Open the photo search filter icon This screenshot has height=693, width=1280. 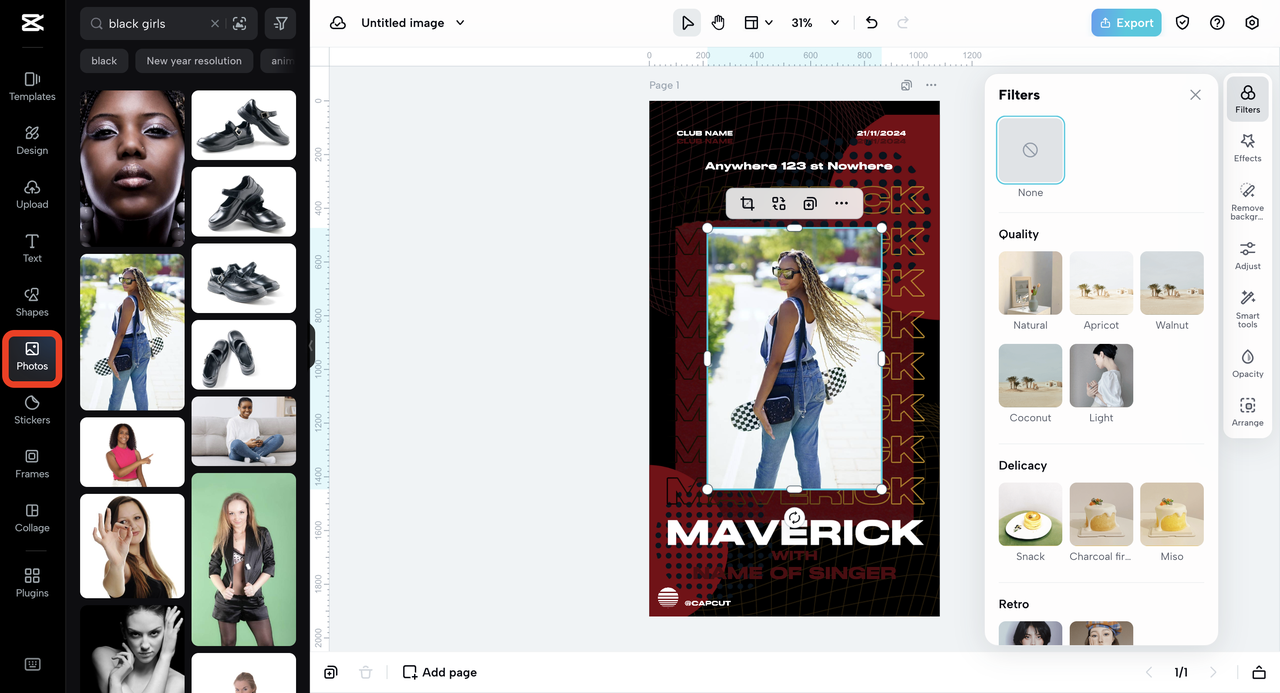click(281, 23)
